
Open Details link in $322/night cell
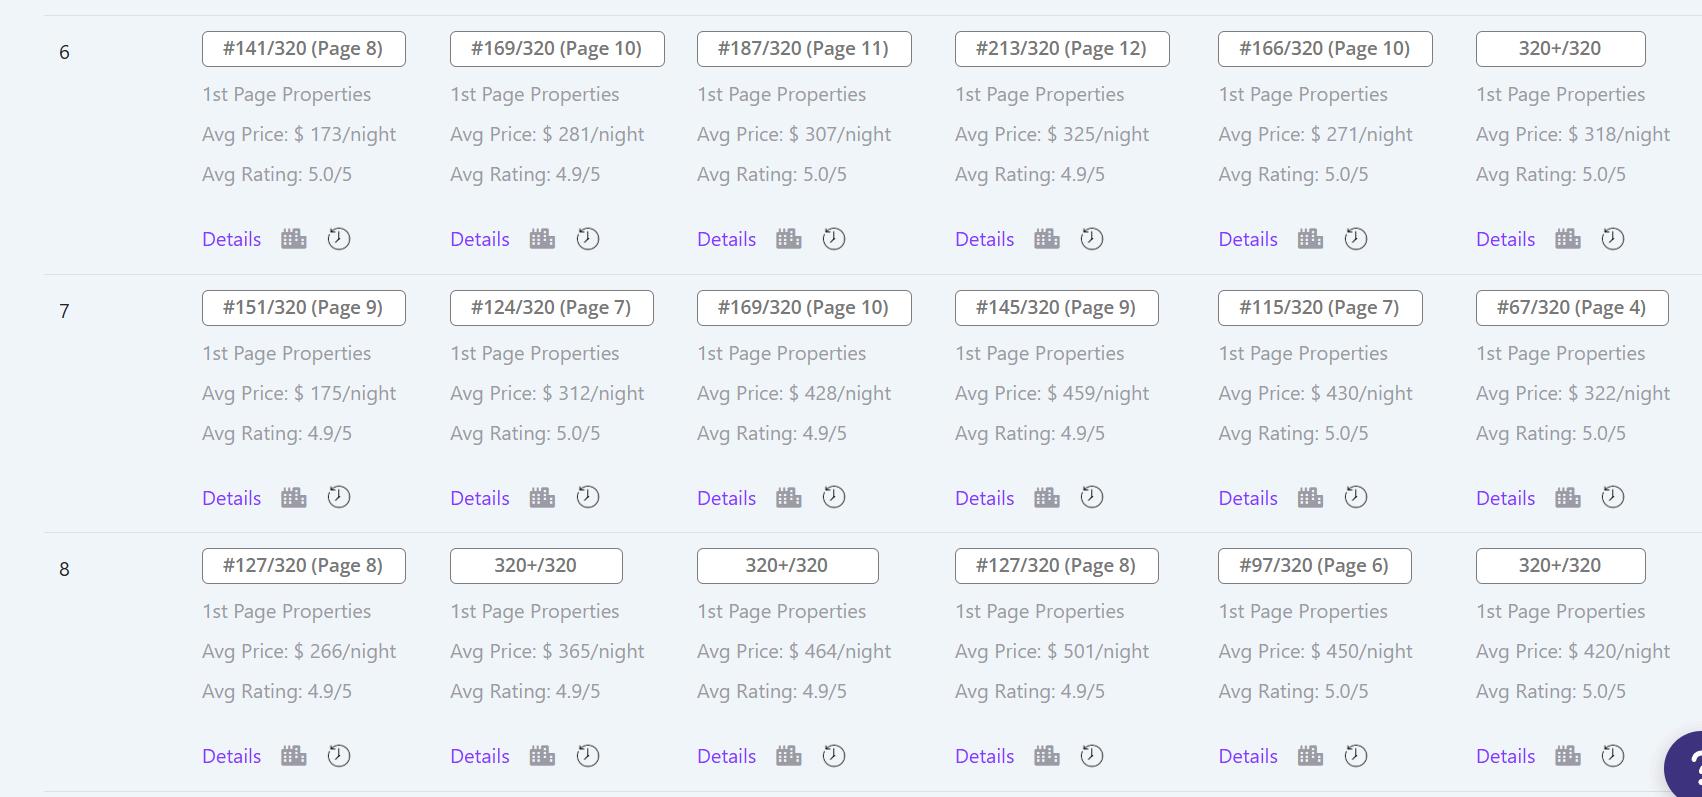[1506, 498]
